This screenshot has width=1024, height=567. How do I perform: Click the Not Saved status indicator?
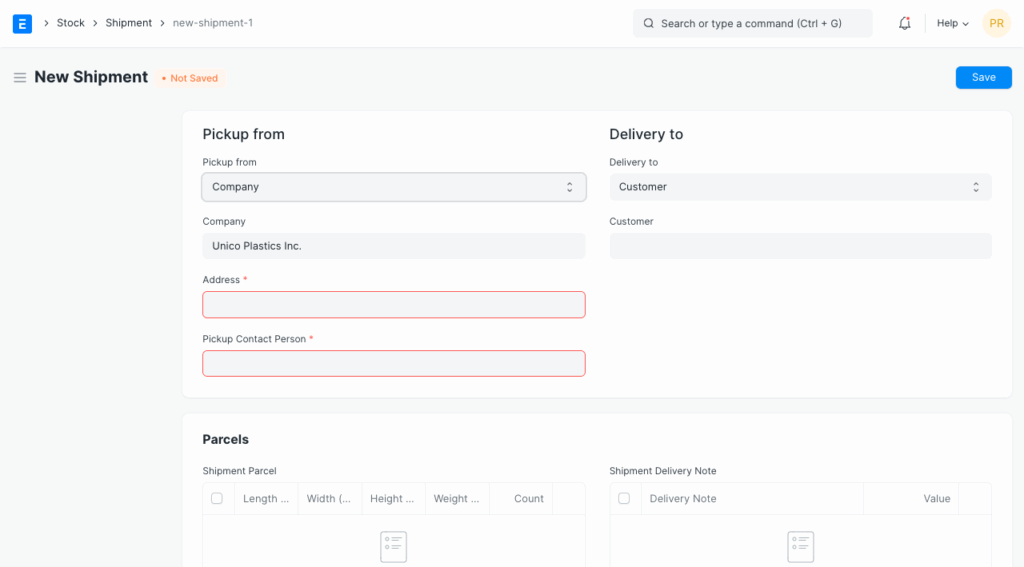point(190,78)
